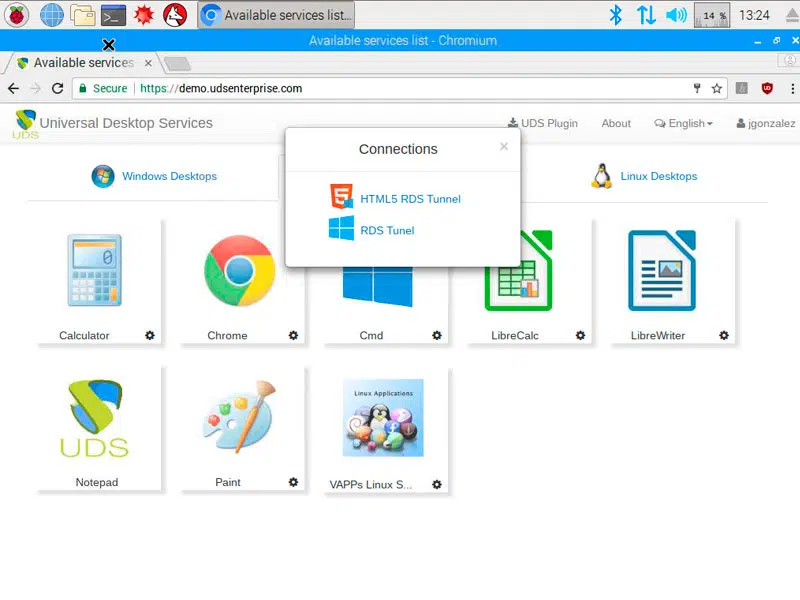Expand the English language dropdown
This screenshot has height=600, width=800.
coord(683,123)
